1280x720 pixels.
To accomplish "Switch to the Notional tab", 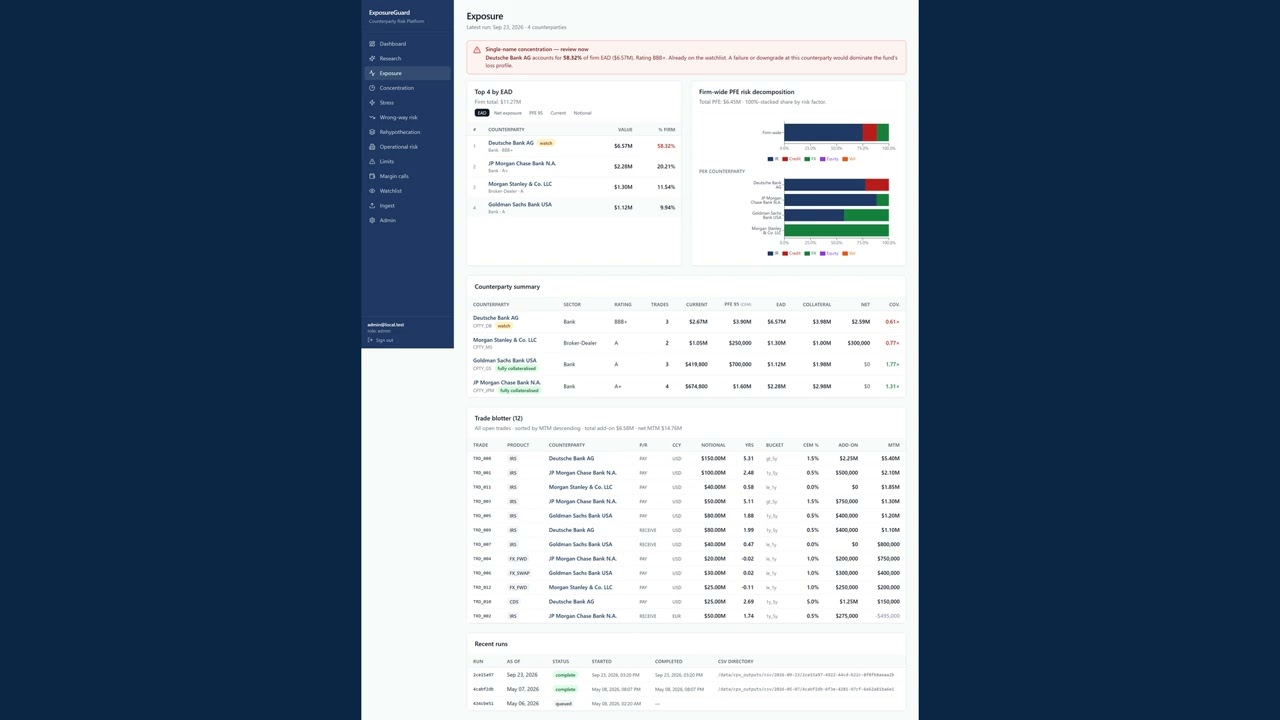I will click(582, 113).
